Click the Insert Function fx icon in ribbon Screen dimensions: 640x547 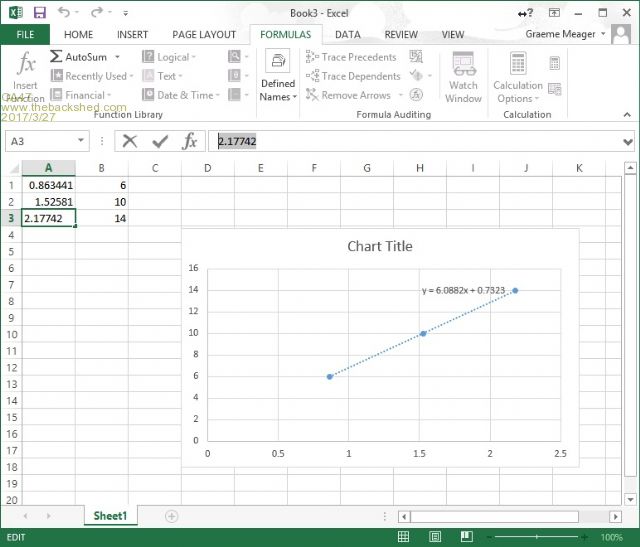[x=27, y=66]
